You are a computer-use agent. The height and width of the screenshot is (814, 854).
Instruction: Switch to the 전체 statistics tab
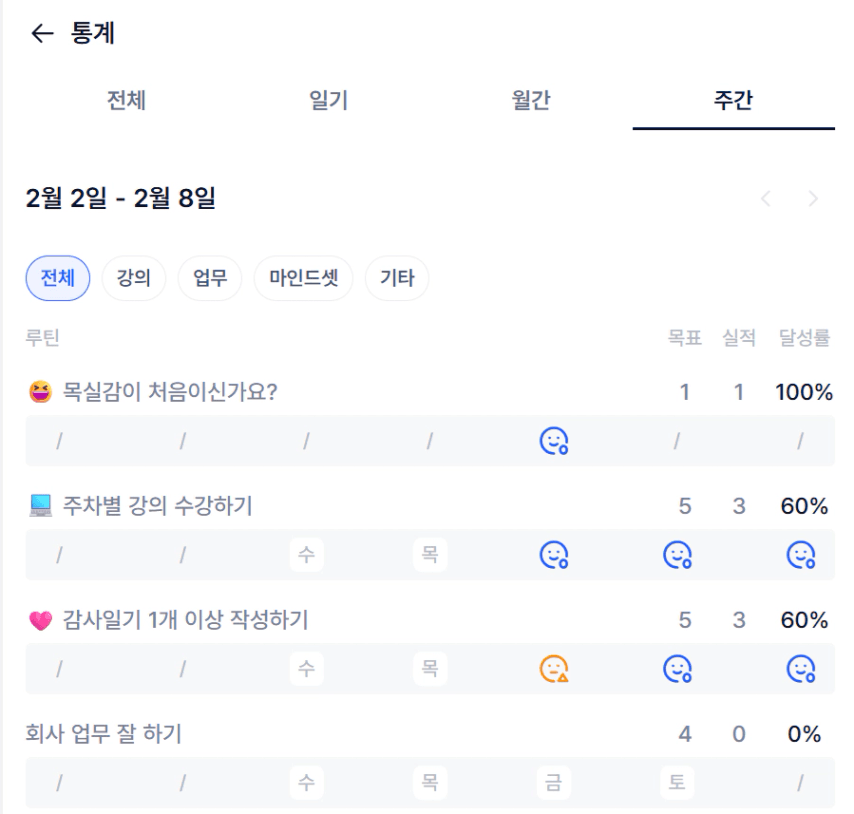[x=127, y=100]
